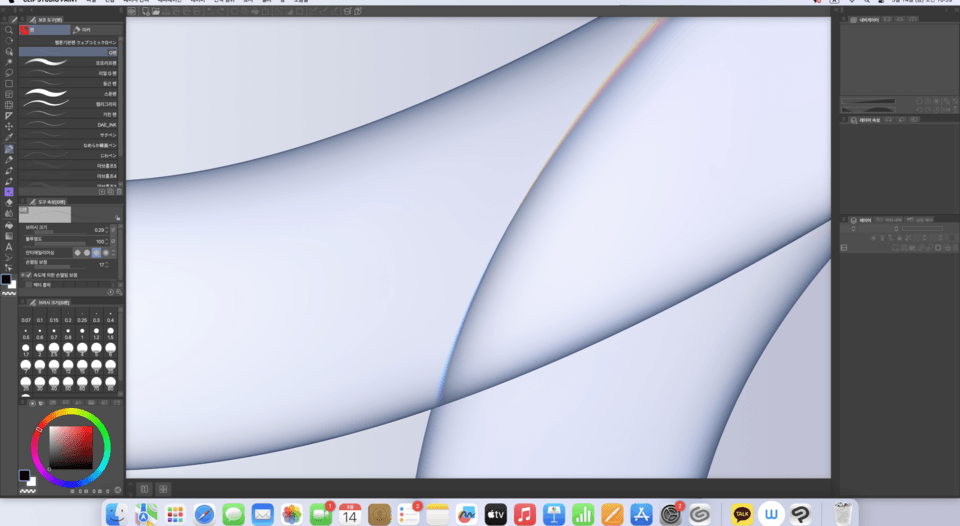960x526 pixels.
Task: Choose the Eraser tool in toolbar
Action: point(9,203)
